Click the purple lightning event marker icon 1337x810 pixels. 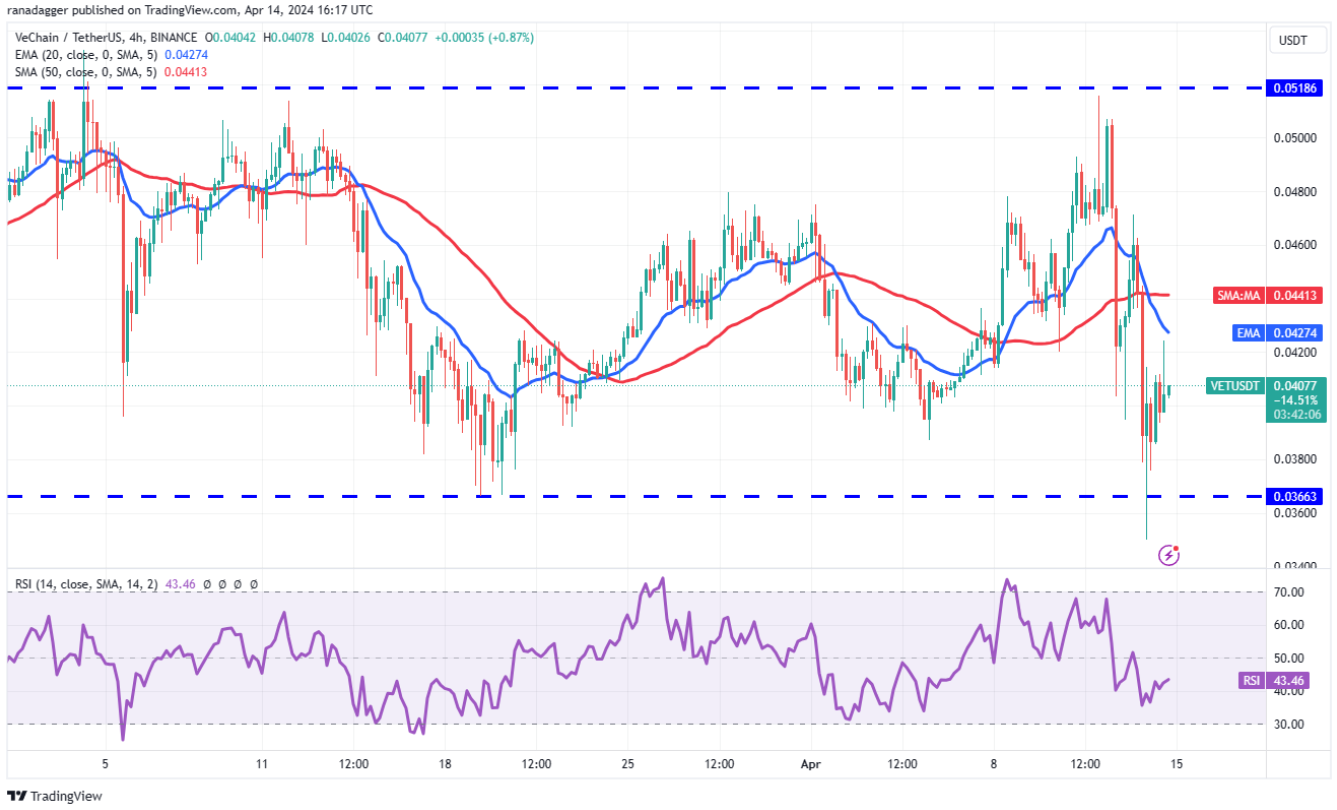pyautogui.click(x=1167, y=554)
